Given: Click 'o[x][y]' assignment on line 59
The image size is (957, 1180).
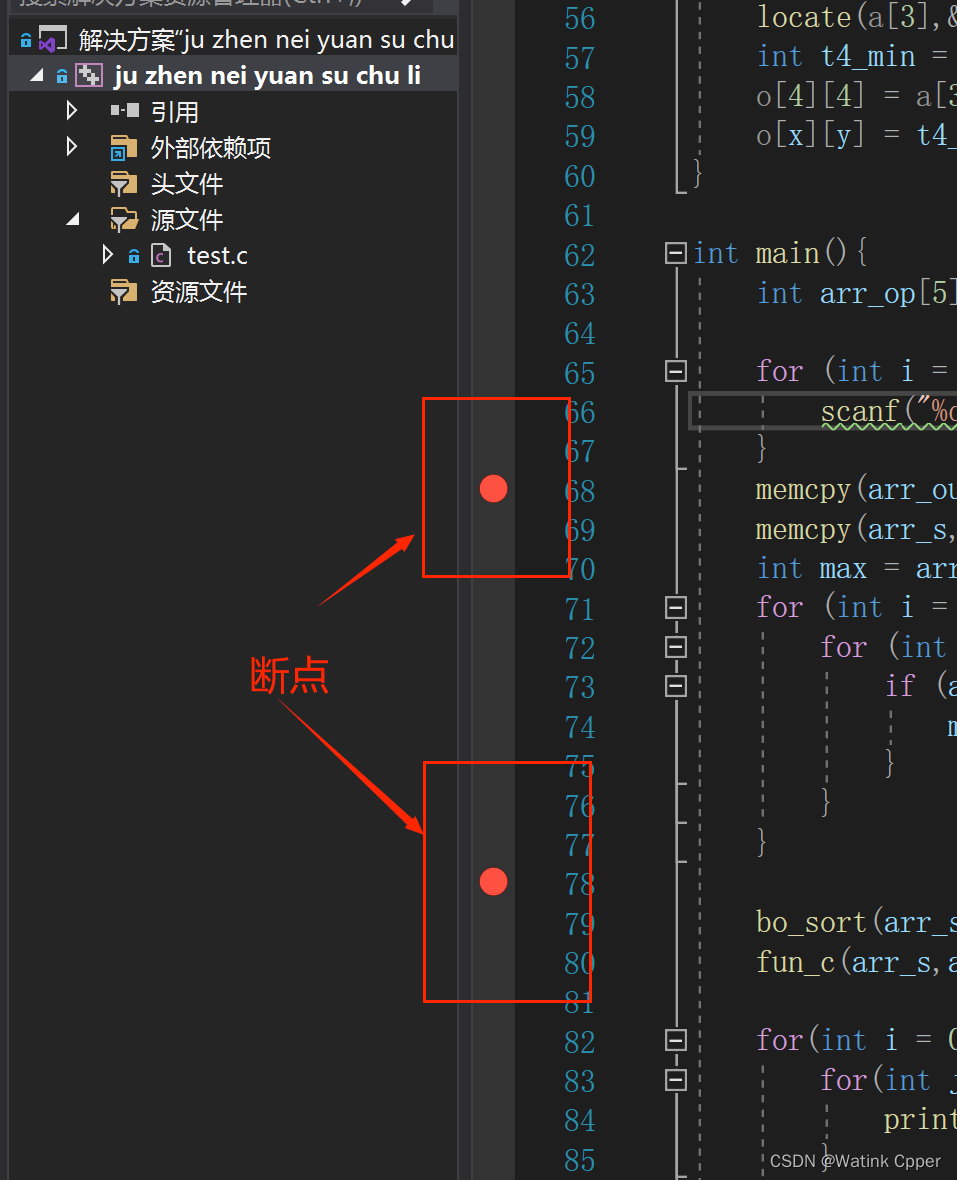Looking at the screenshot, I should [810, 135].
